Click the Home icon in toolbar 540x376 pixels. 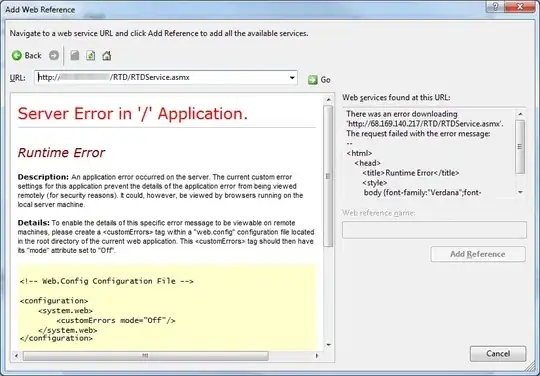point(107,55)
